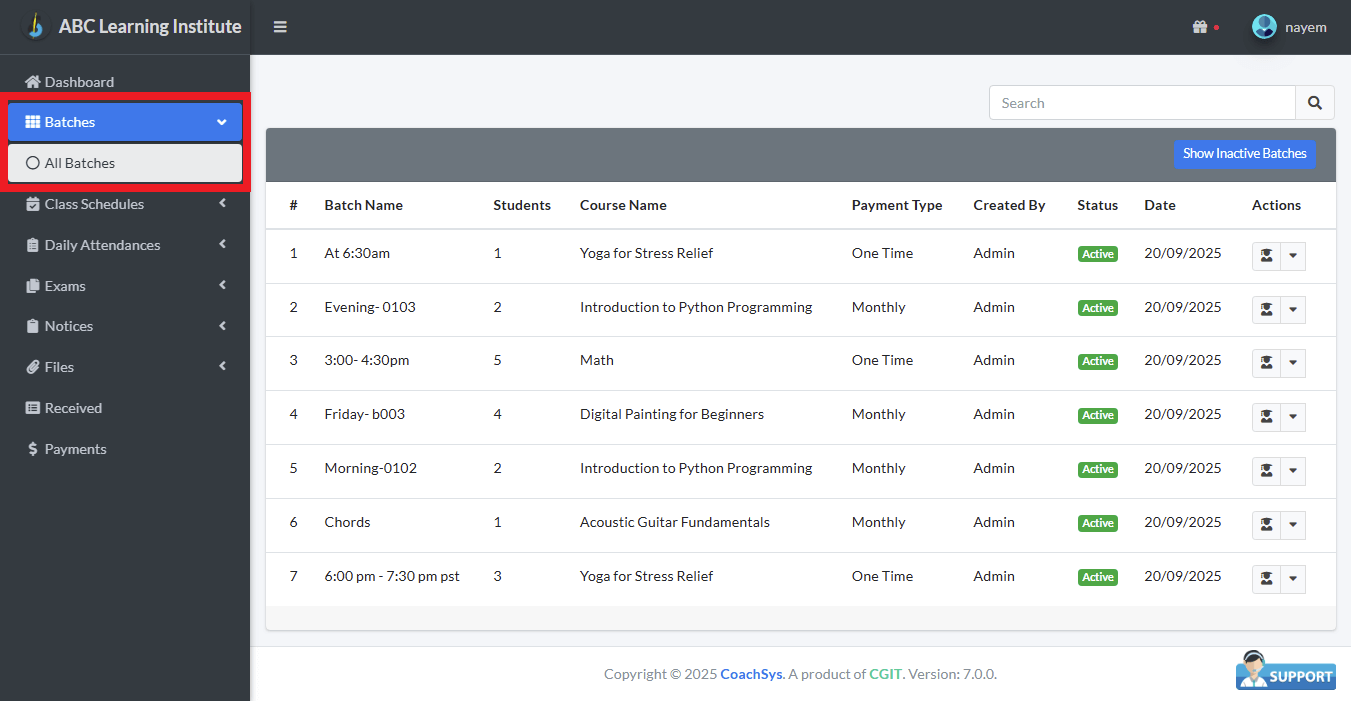Expand the Class Schedules sidebar menu
1351x701 pixels.
pyautogui.click(x=125, y=204)
